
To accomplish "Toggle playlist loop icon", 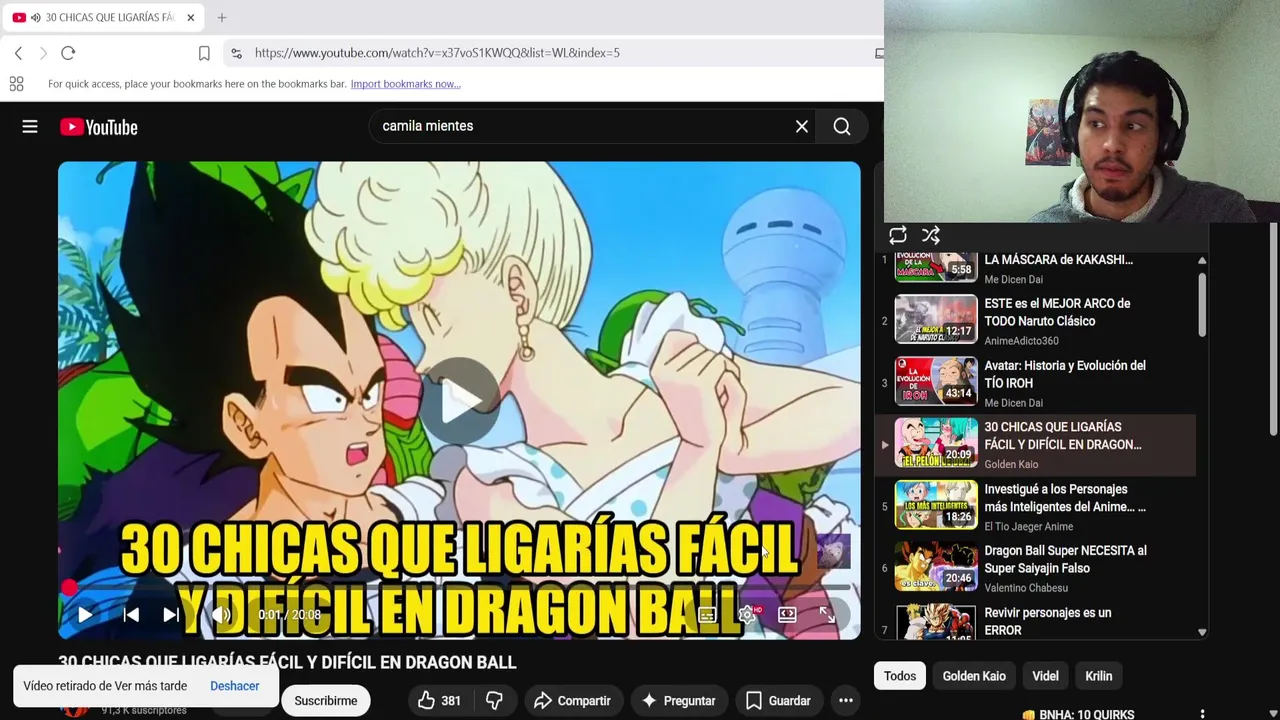I will click(898, 235).
